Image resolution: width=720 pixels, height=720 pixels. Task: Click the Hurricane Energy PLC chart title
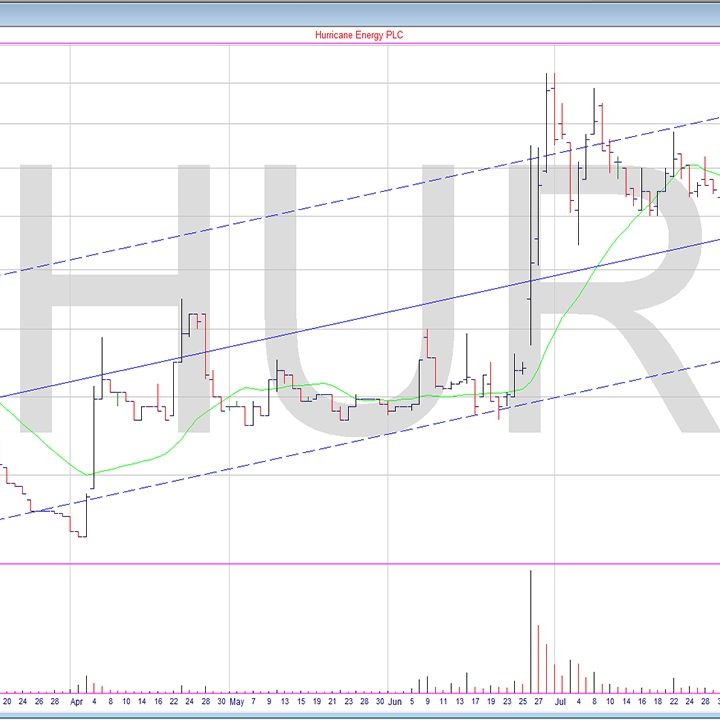pos(359,35)
